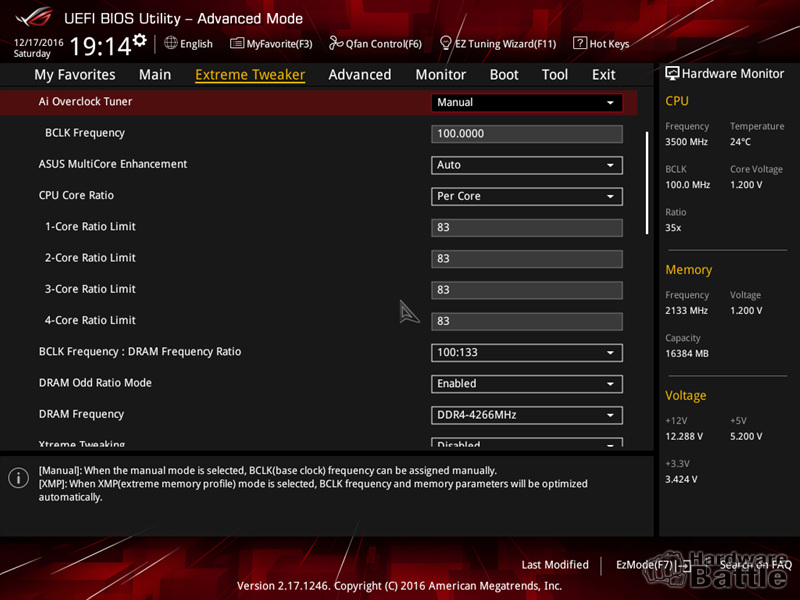Image resolution: width=800 pixels, height=600 pixels.
Task: Click the 1-Core Ratio Limit field
Action: [x=527, y=228]
